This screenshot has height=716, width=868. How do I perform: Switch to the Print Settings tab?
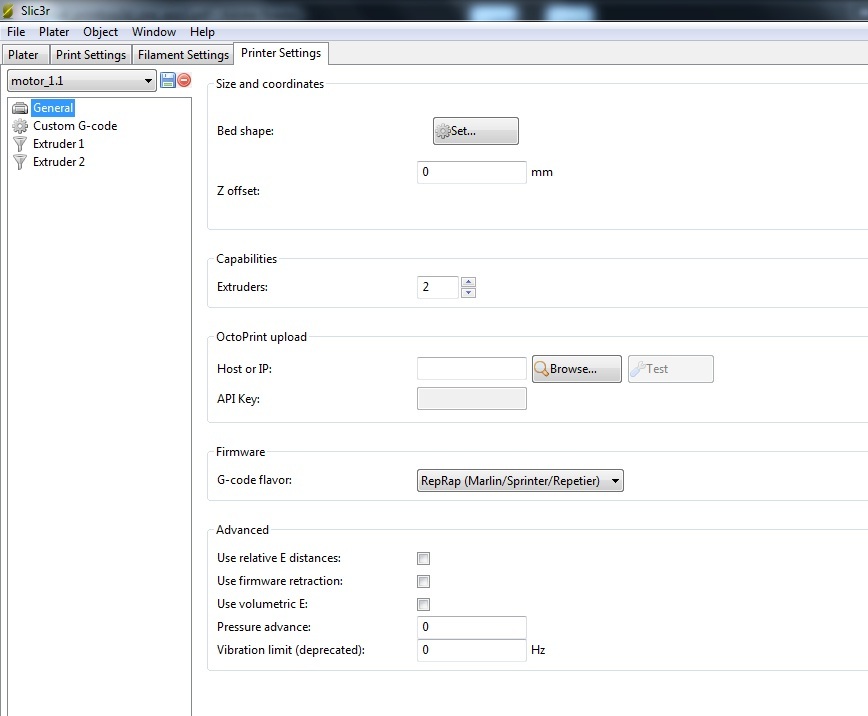click(x=91, y=55)
